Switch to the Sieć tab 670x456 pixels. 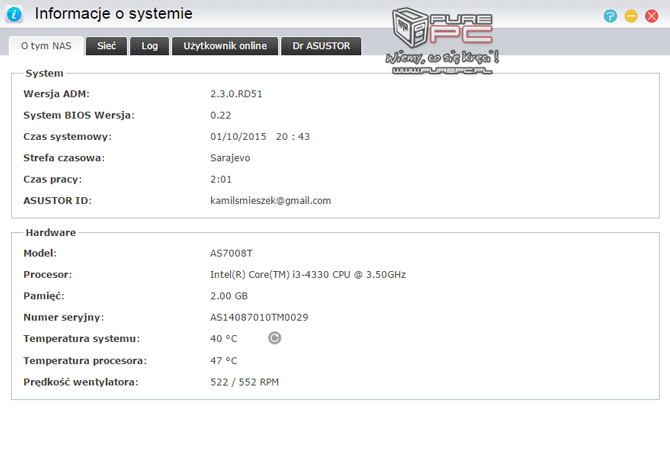pyautogui.click(x=106, y=46)
